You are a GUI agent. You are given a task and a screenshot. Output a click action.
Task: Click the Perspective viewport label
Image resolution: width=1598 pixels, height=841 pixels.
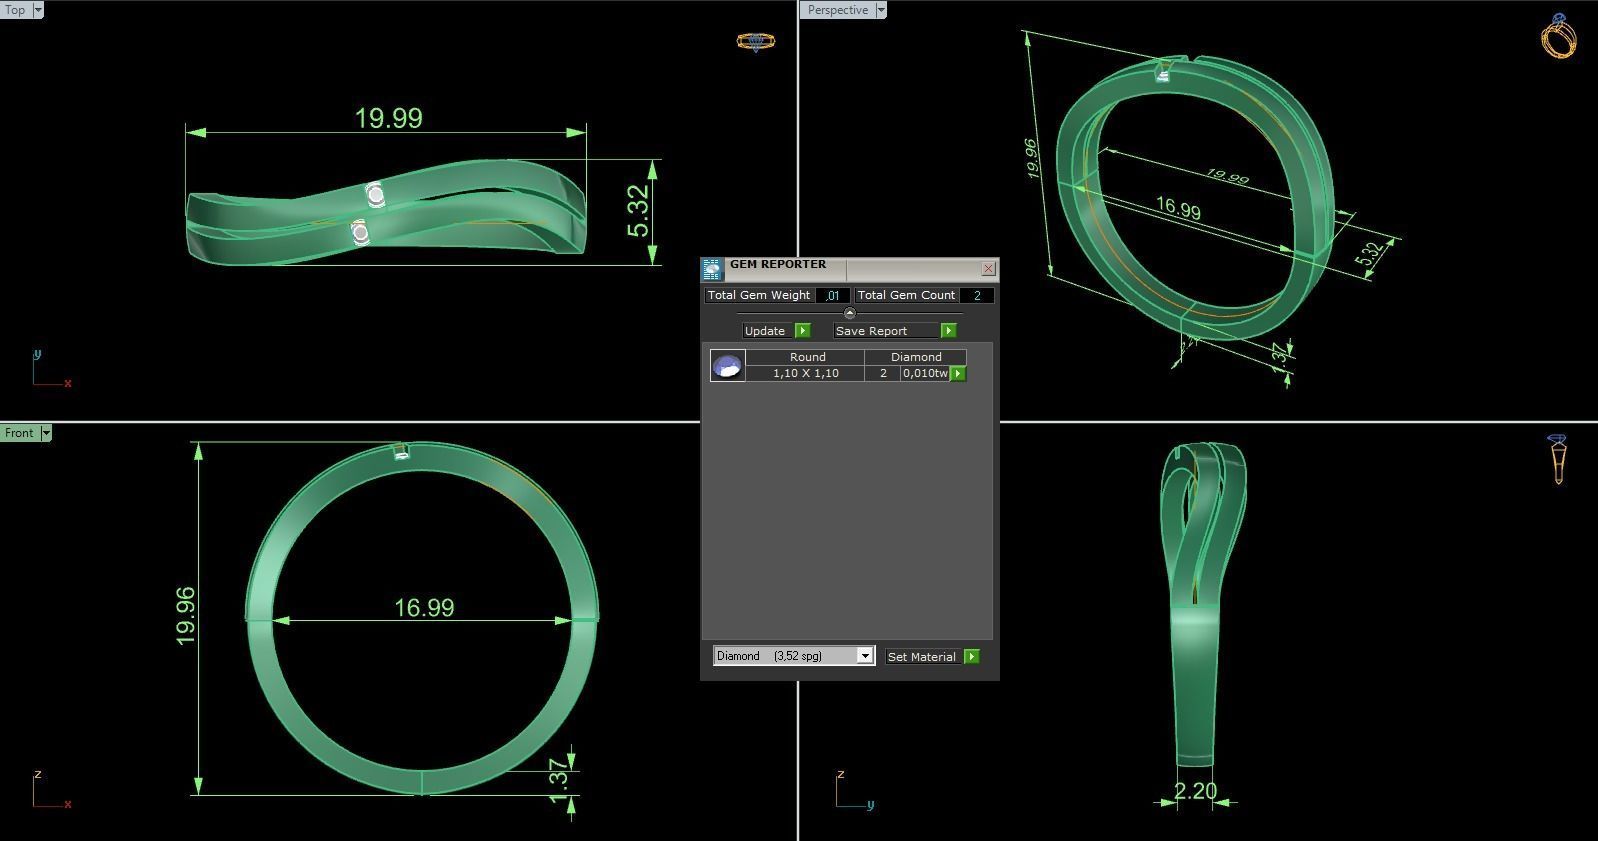[838, 10]
